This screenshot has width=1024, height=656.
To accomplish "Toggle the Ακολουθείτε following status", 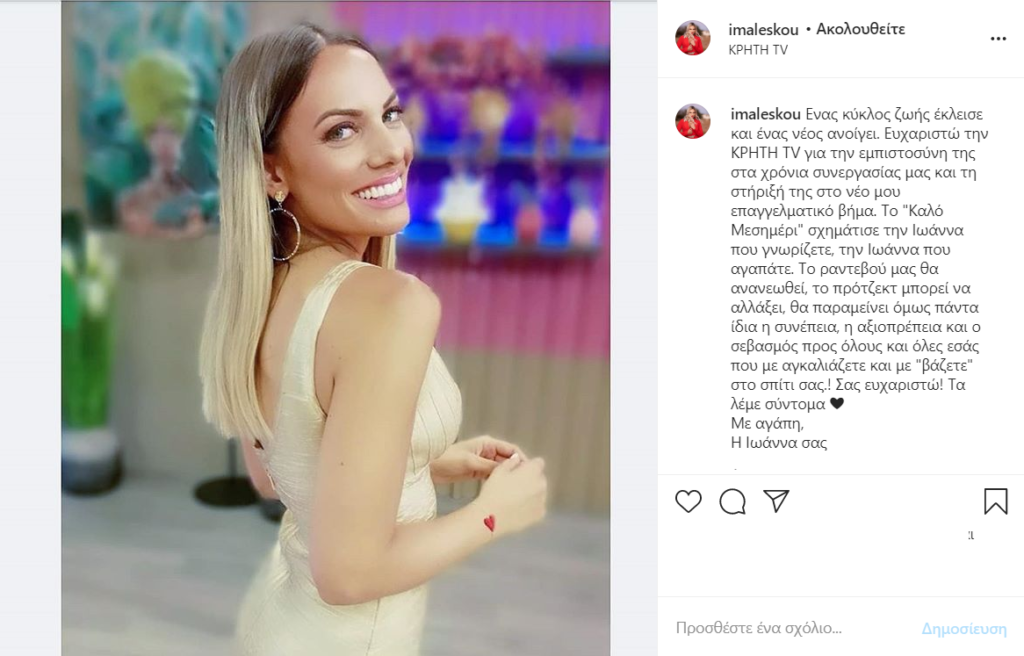I will click(860, 29).
